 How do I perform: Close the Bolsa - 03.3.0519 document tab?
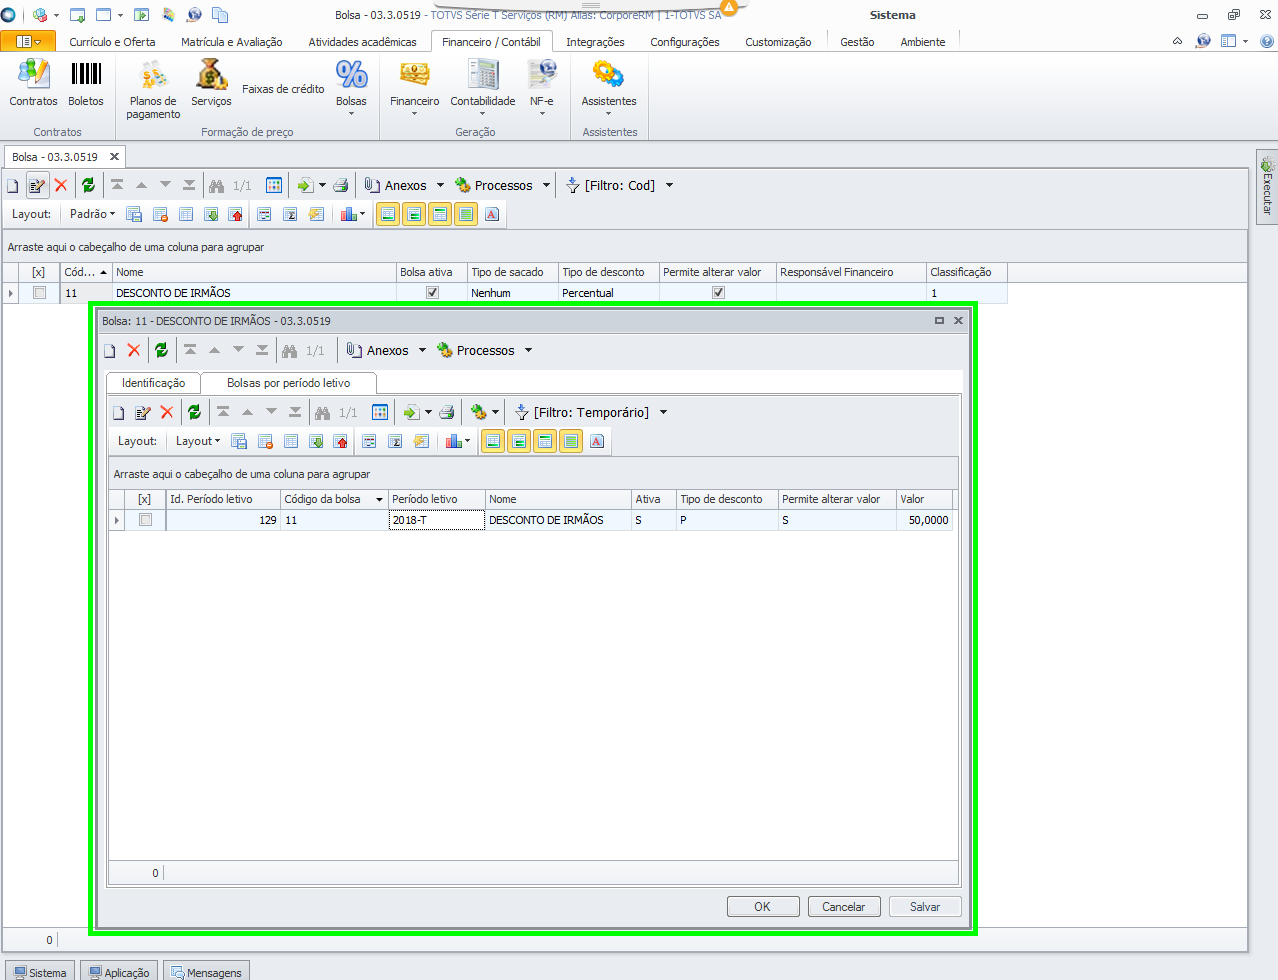114,157
